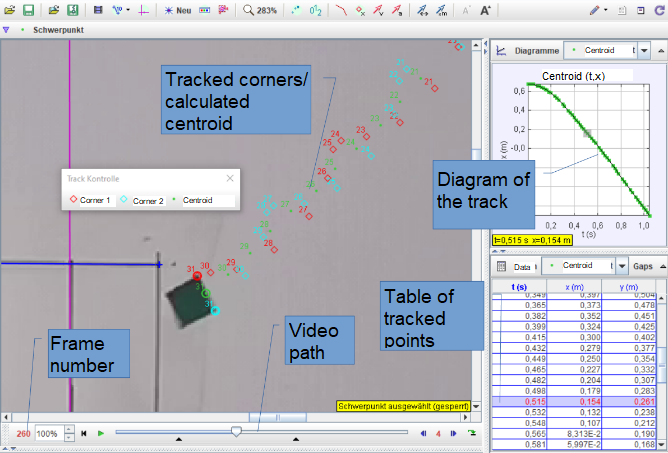Toggle the magenta coordinate axes icon
Viewport: 668px width, 453px height.
143,10
